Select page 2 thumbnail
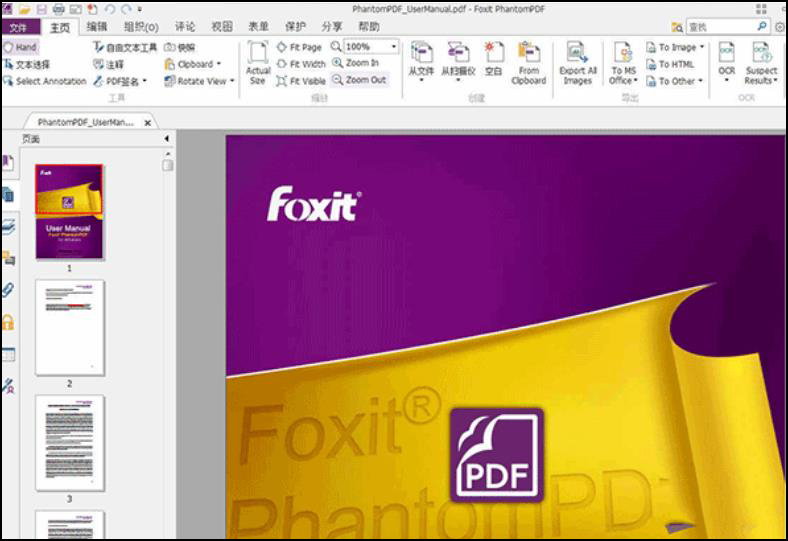The height and width of the screenshot is (541, 788). [70, 327]
